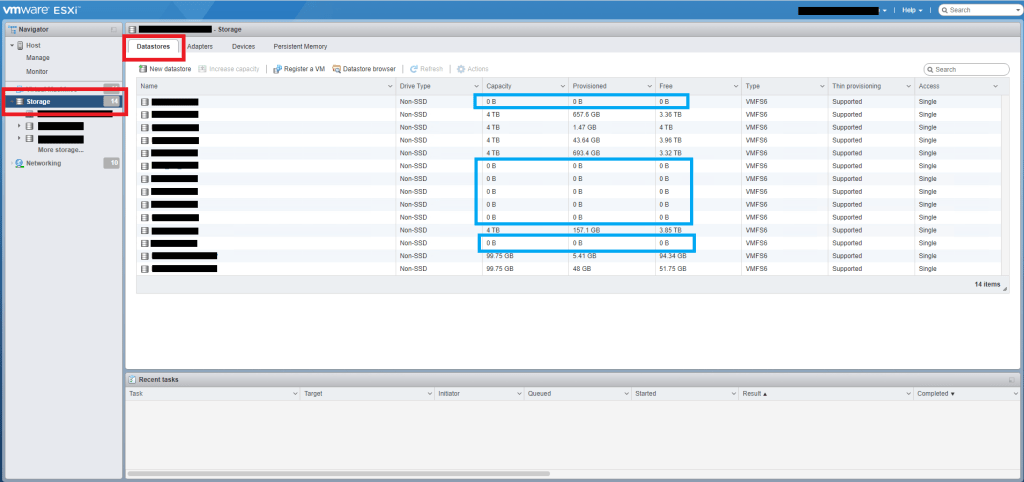The image size is (1024, 482).
Task: Click the Networking icon in Navigator
Action: click(20, 163)
